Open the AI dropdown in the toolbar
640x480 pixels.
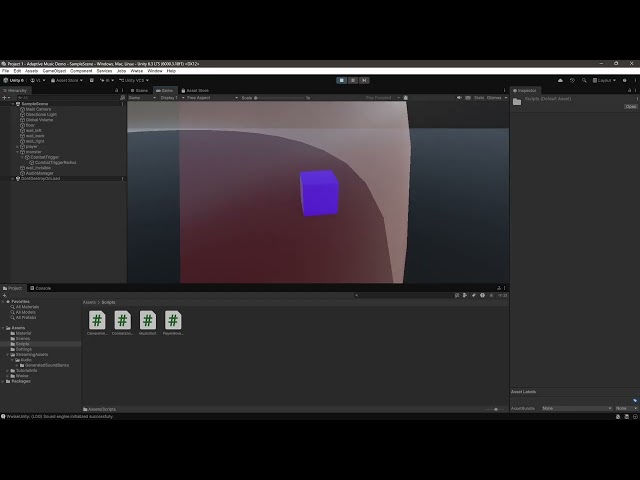[x=107, y=80]
